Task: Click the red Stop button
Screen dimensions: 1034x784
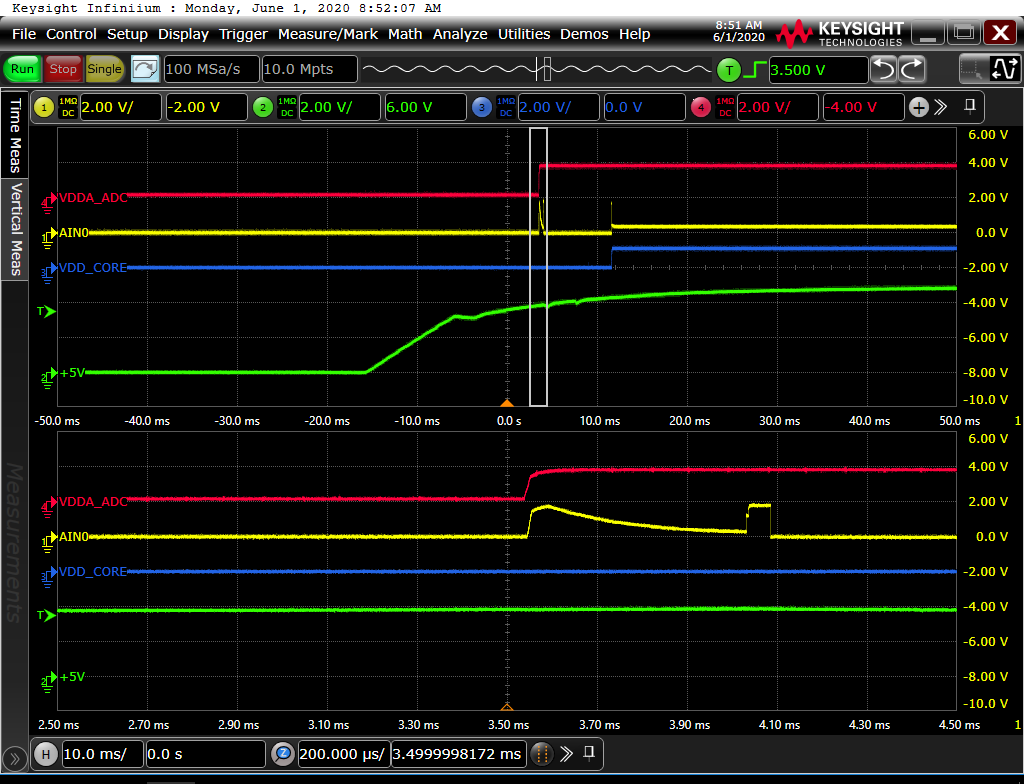Action: [x=63, y=69]
